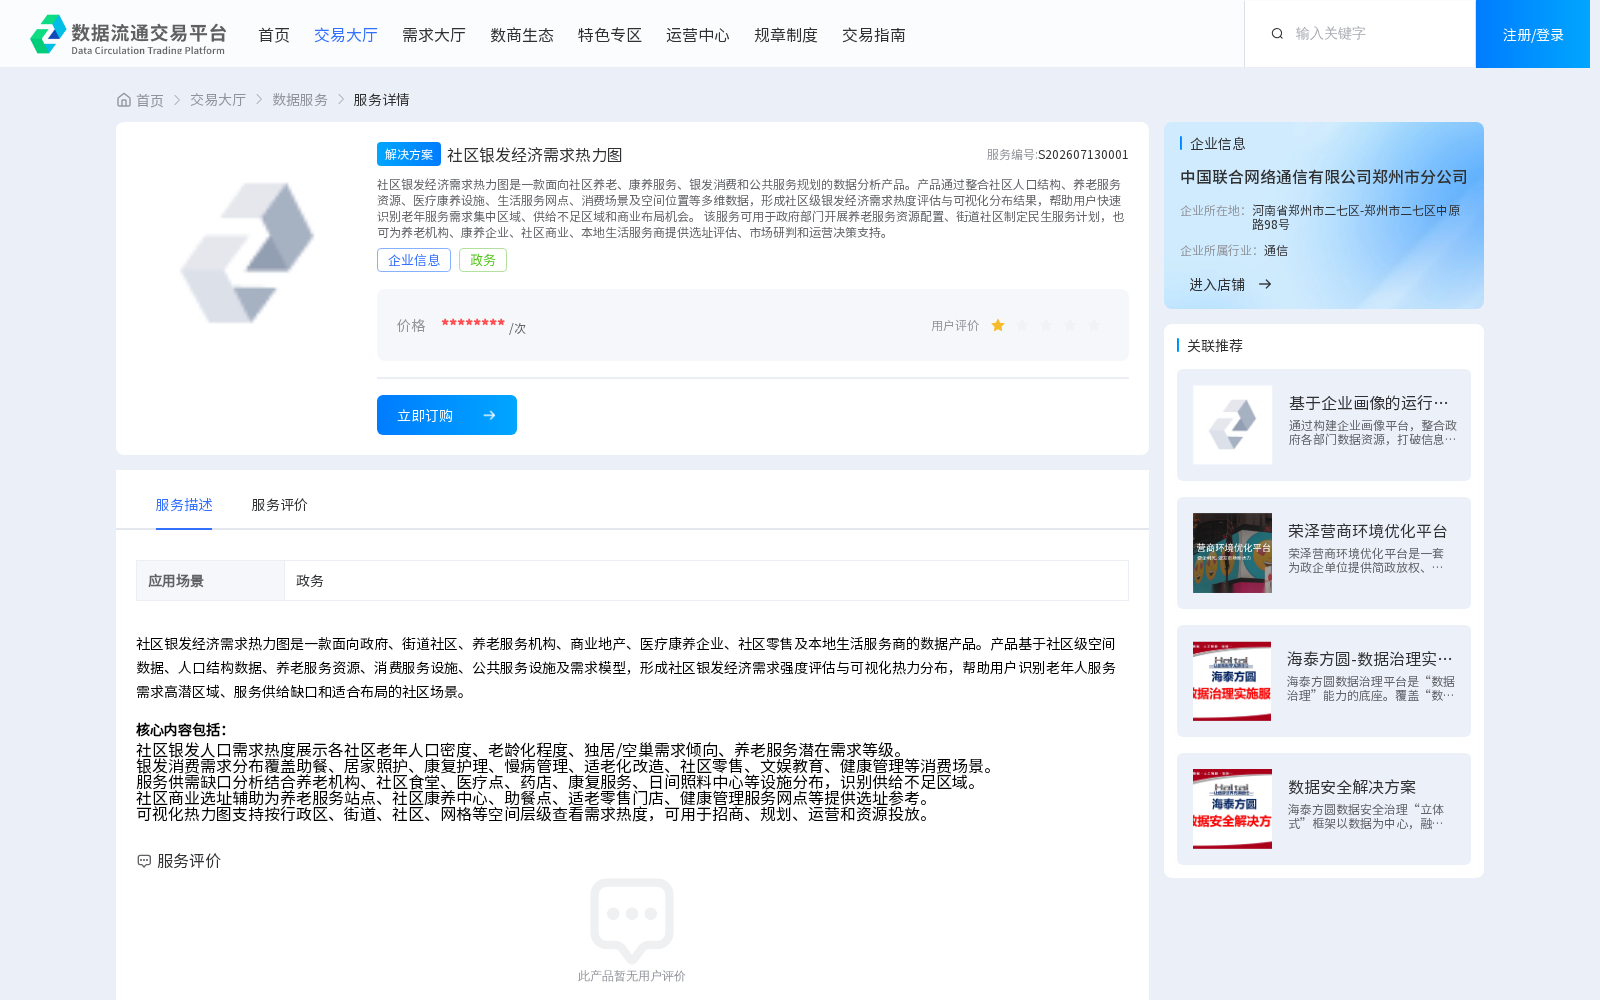The image size is (1600, 1000).
Task: Click service number S202607130001
Action: [1083, 155]
